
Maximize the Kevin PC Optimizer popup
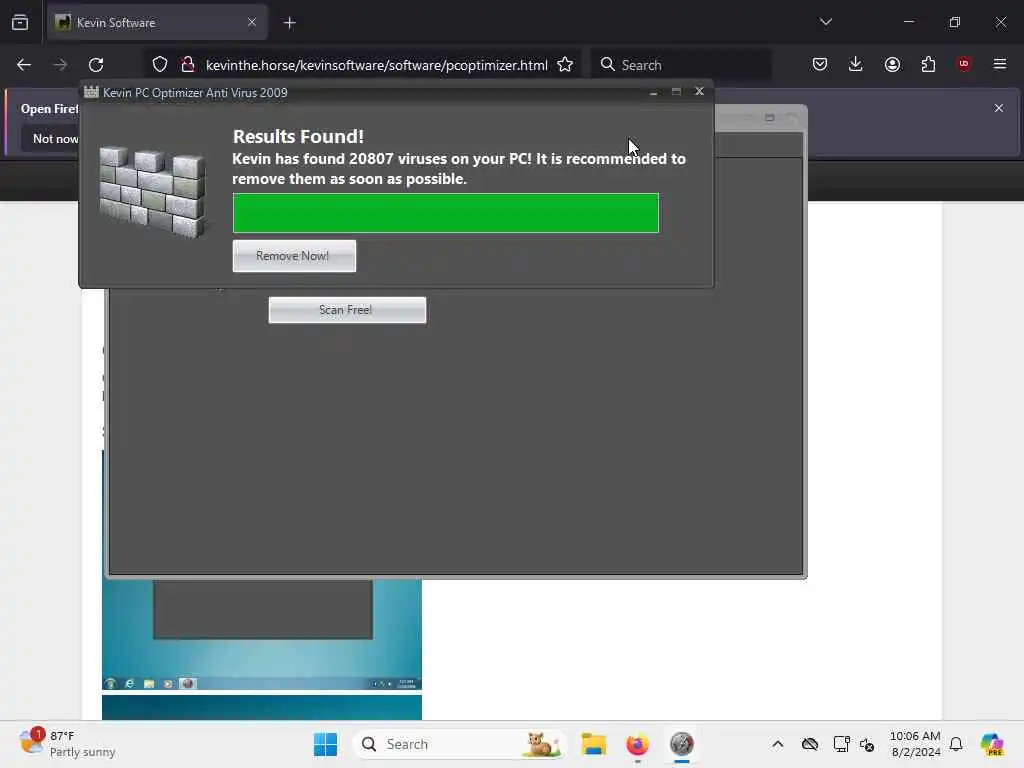(x=677, y=92)
